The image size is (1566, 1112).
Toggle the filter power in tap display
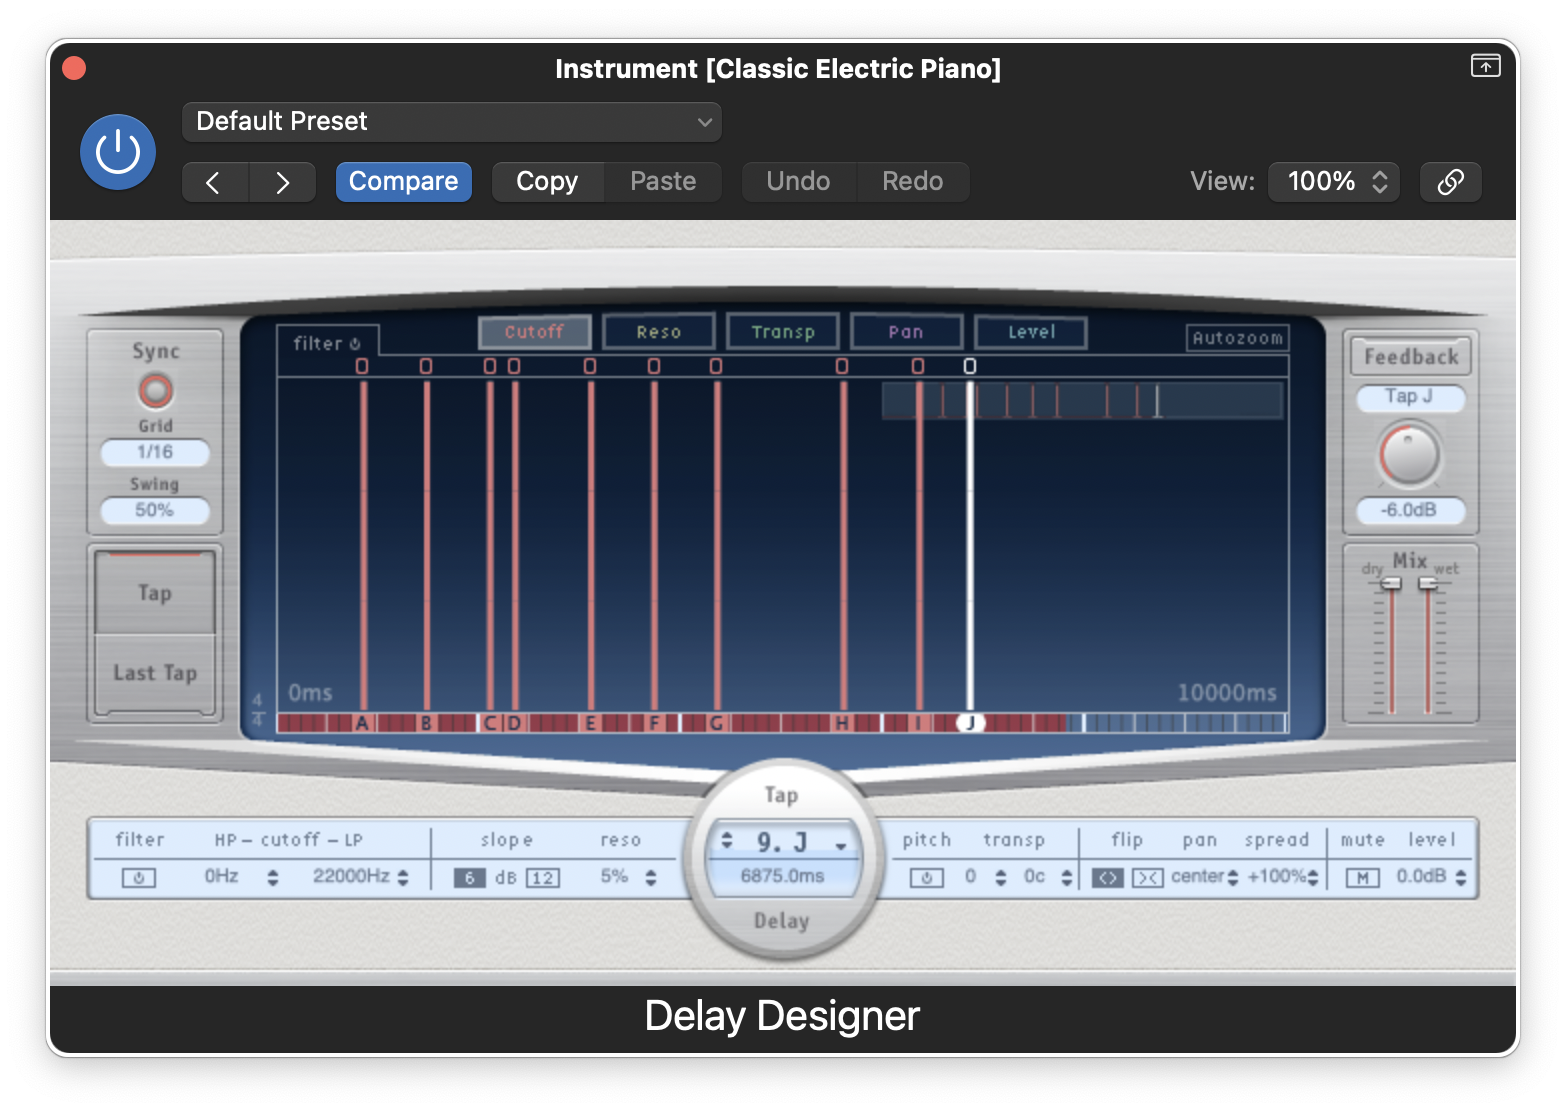(x=355, y=344)
